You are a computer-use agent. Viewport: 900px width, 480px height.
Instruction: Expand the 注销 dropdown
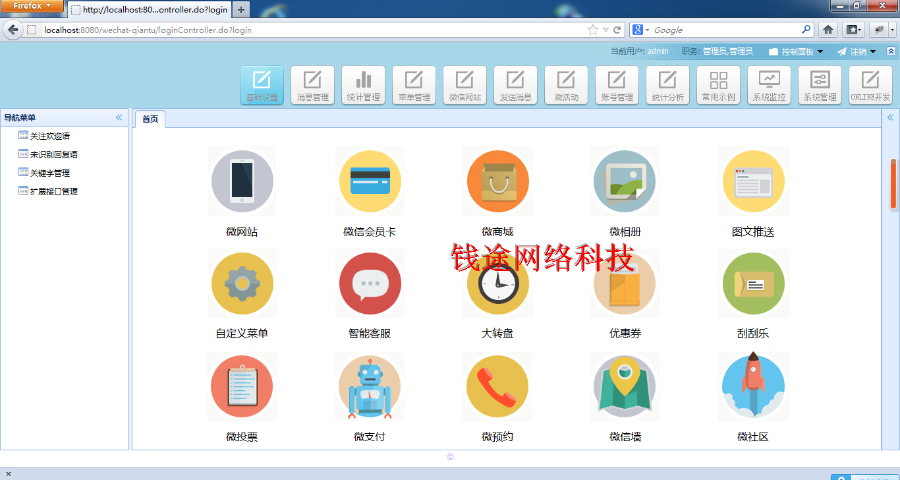point(857,52)
